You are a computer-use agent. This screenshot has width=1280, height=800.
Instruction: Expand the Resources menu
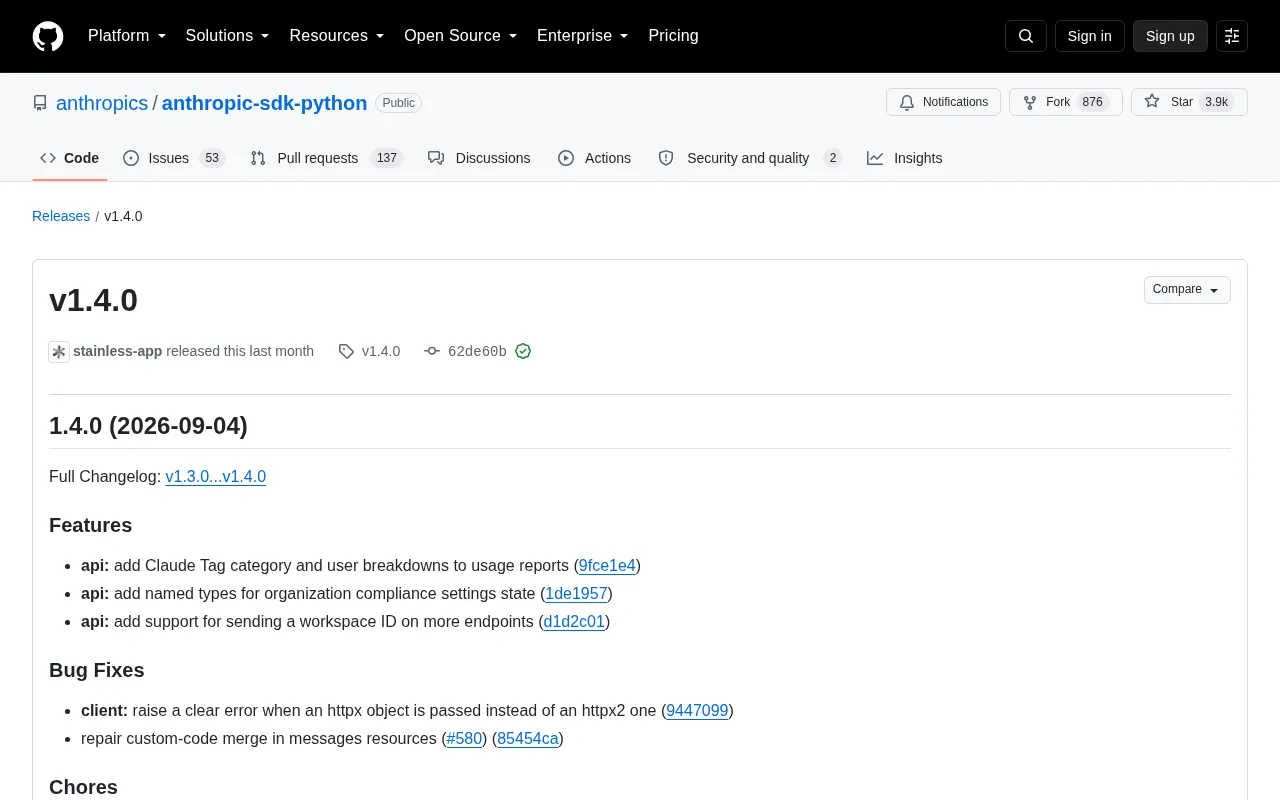pos(337,36)
